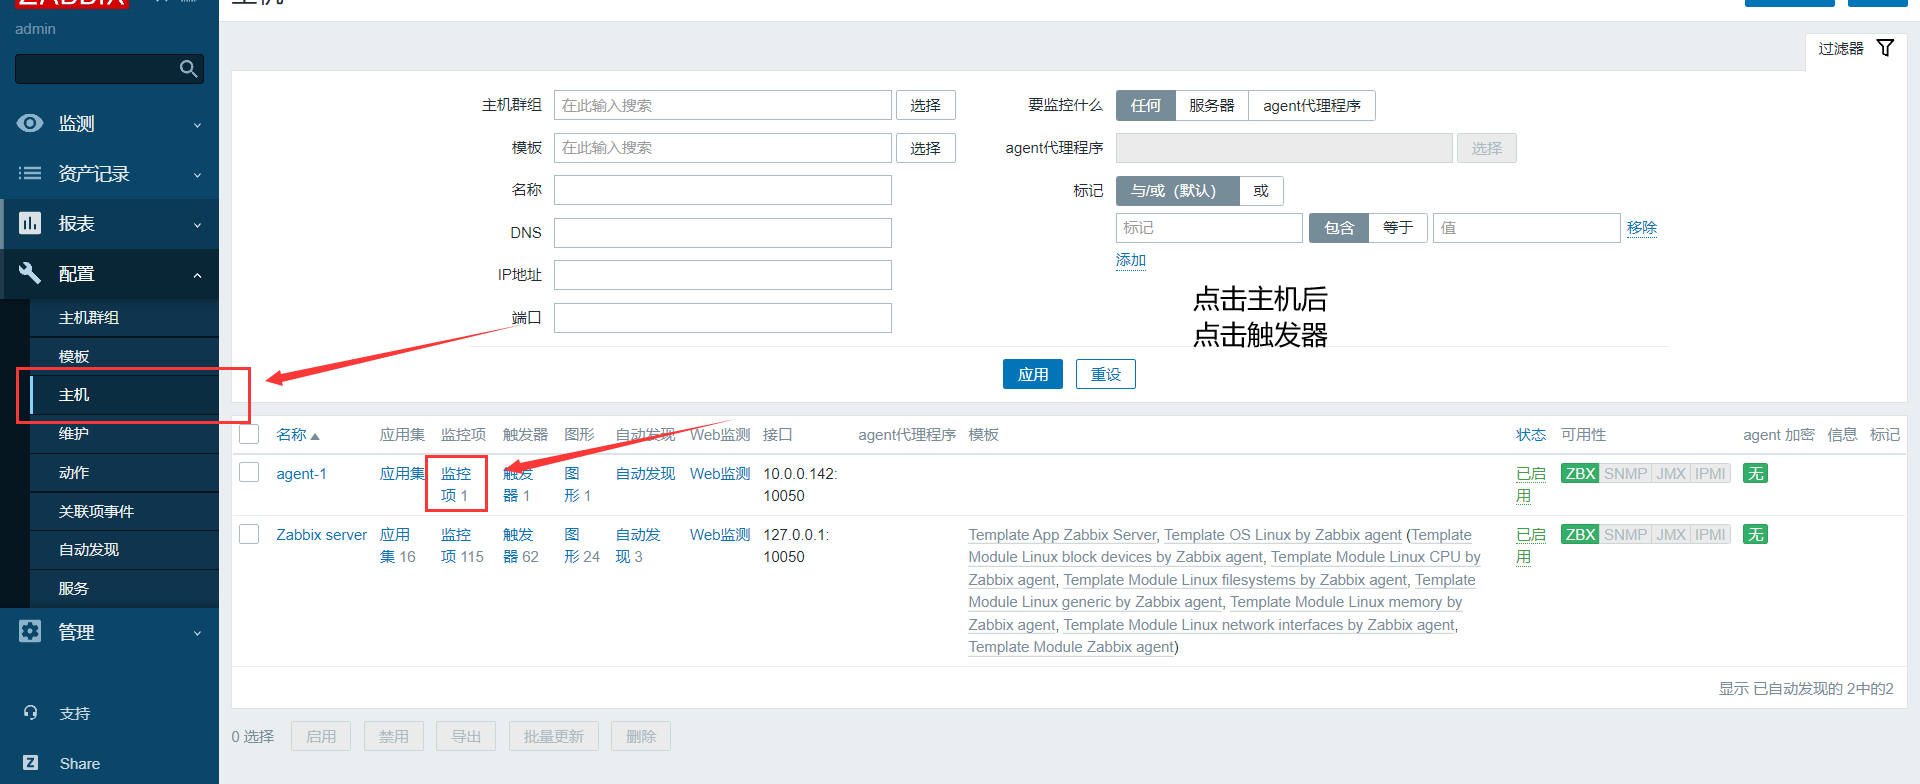Click the Inventory list icon
This screenshot has height=784, width=1920.
pyautogui.click(x=30, y=173)
